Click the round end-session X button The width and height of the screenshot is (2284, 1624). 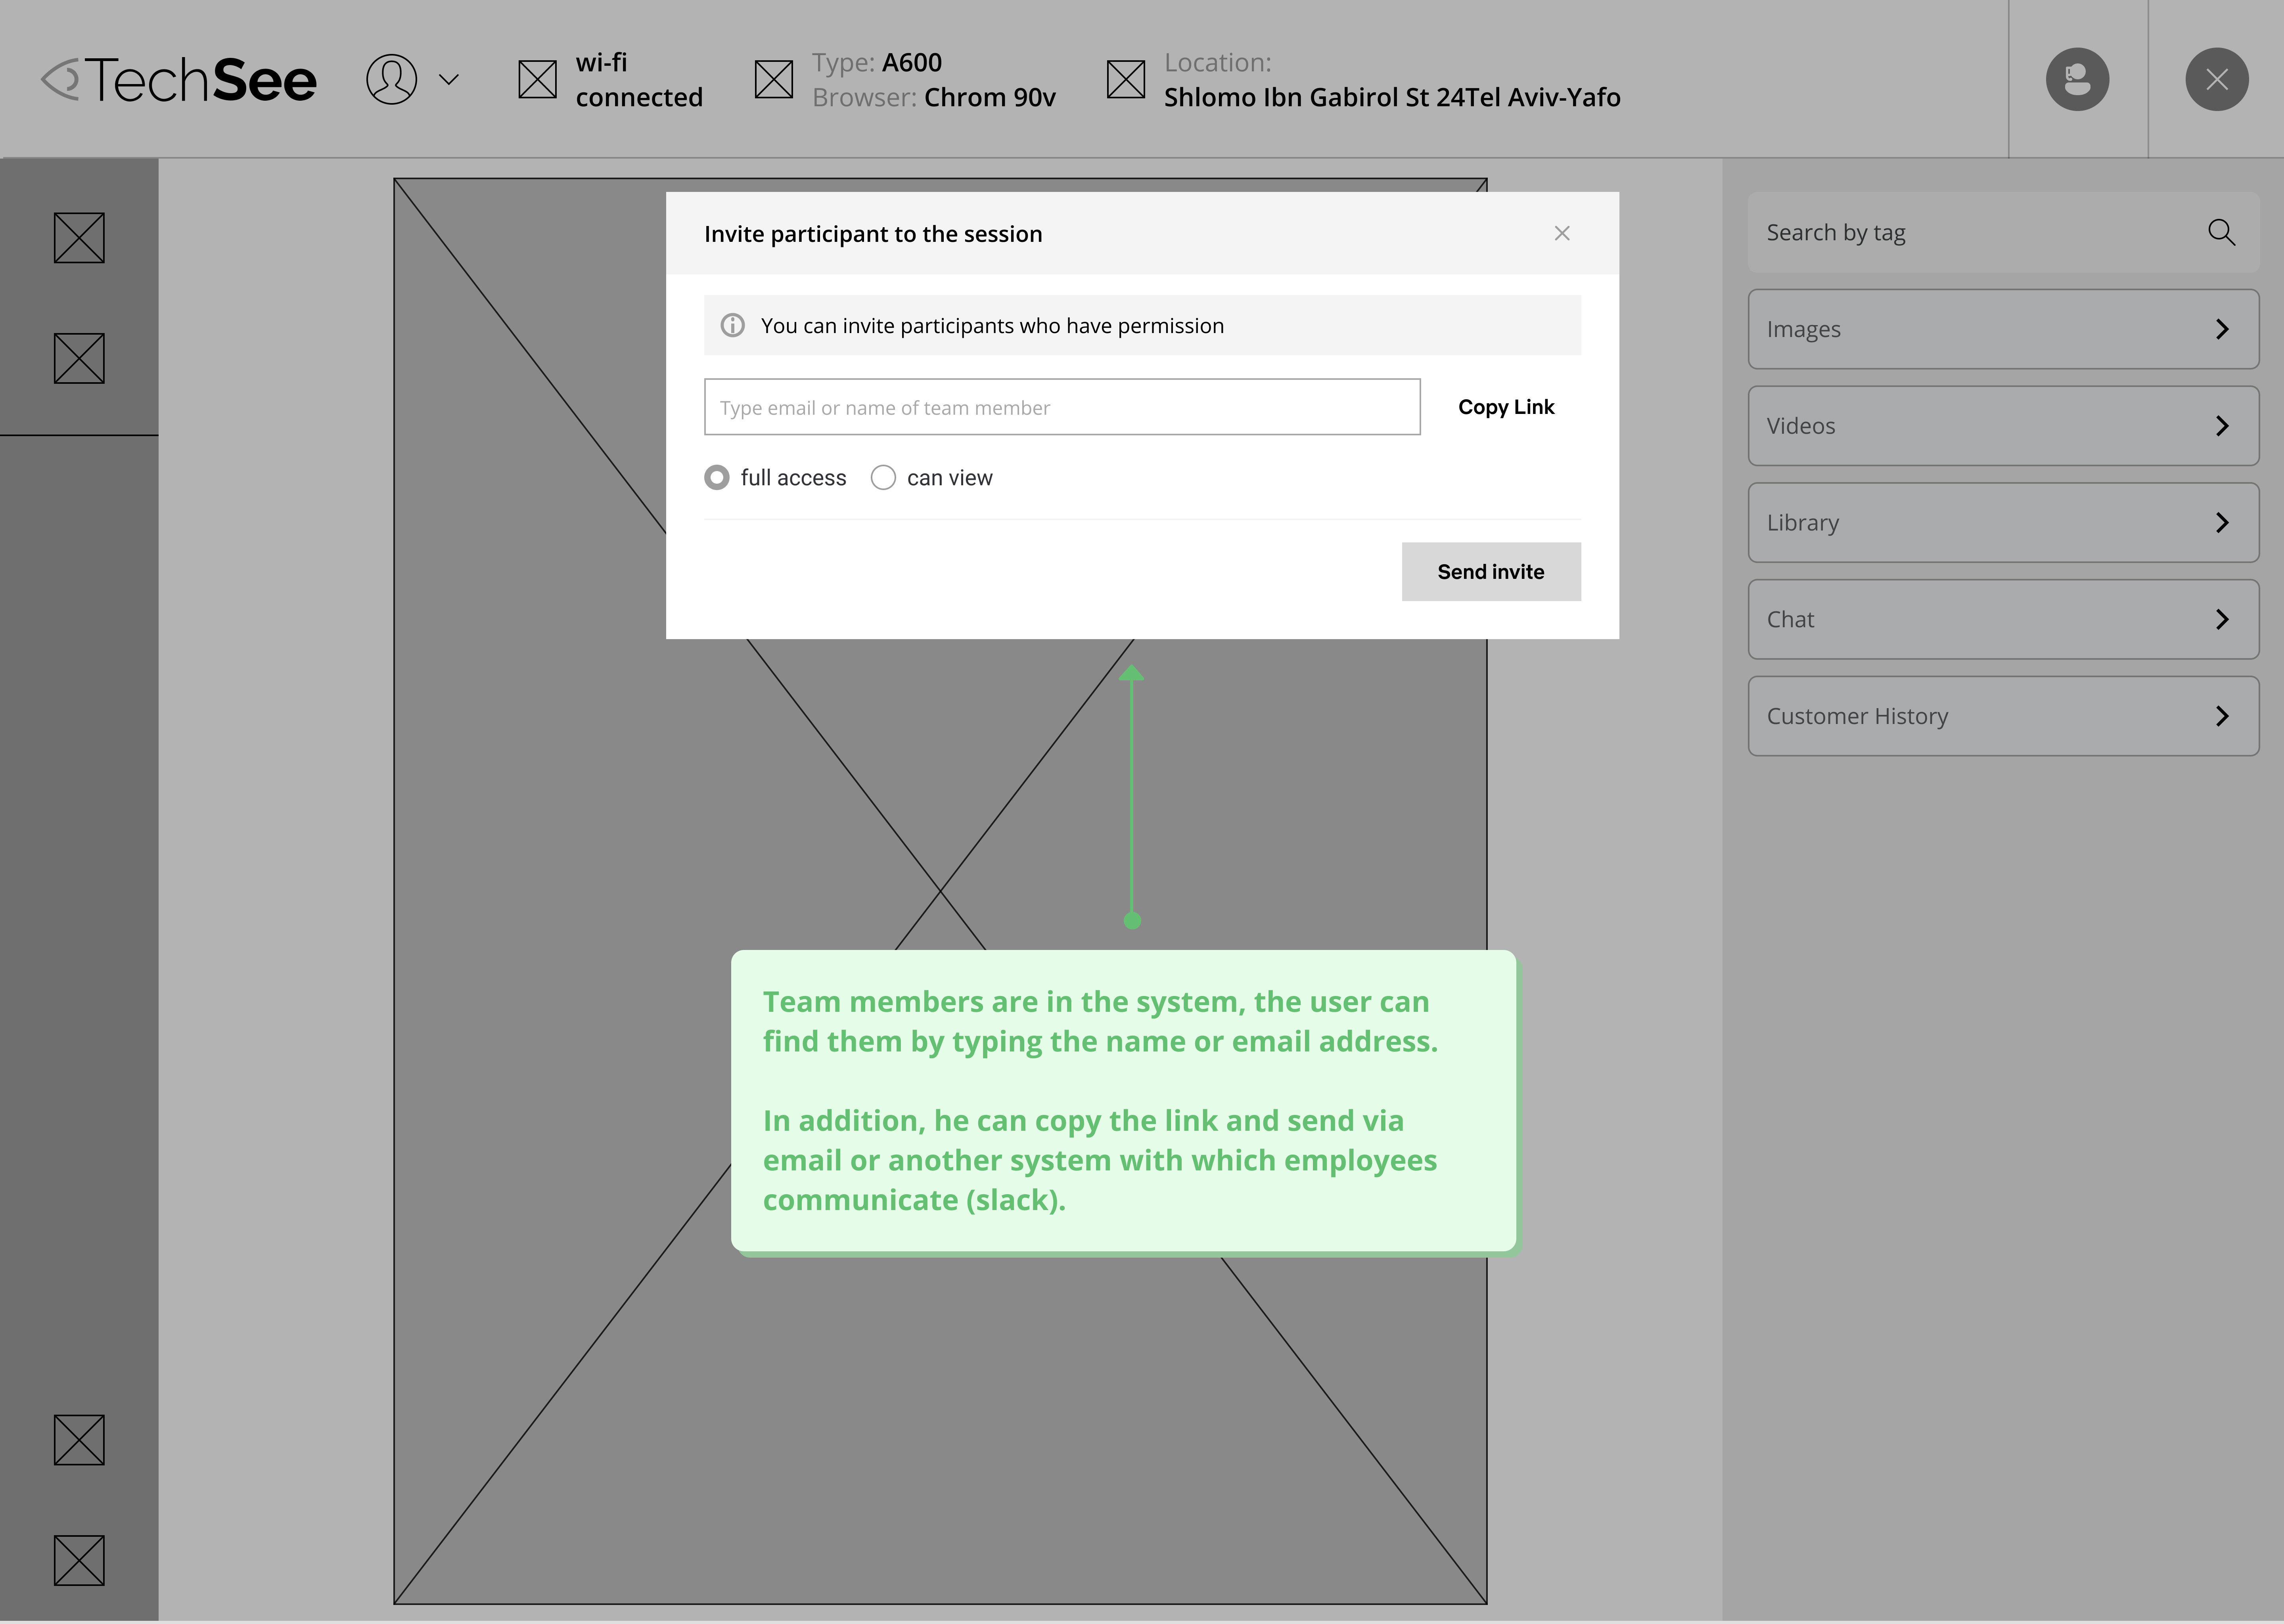[x=2216, y=79]
